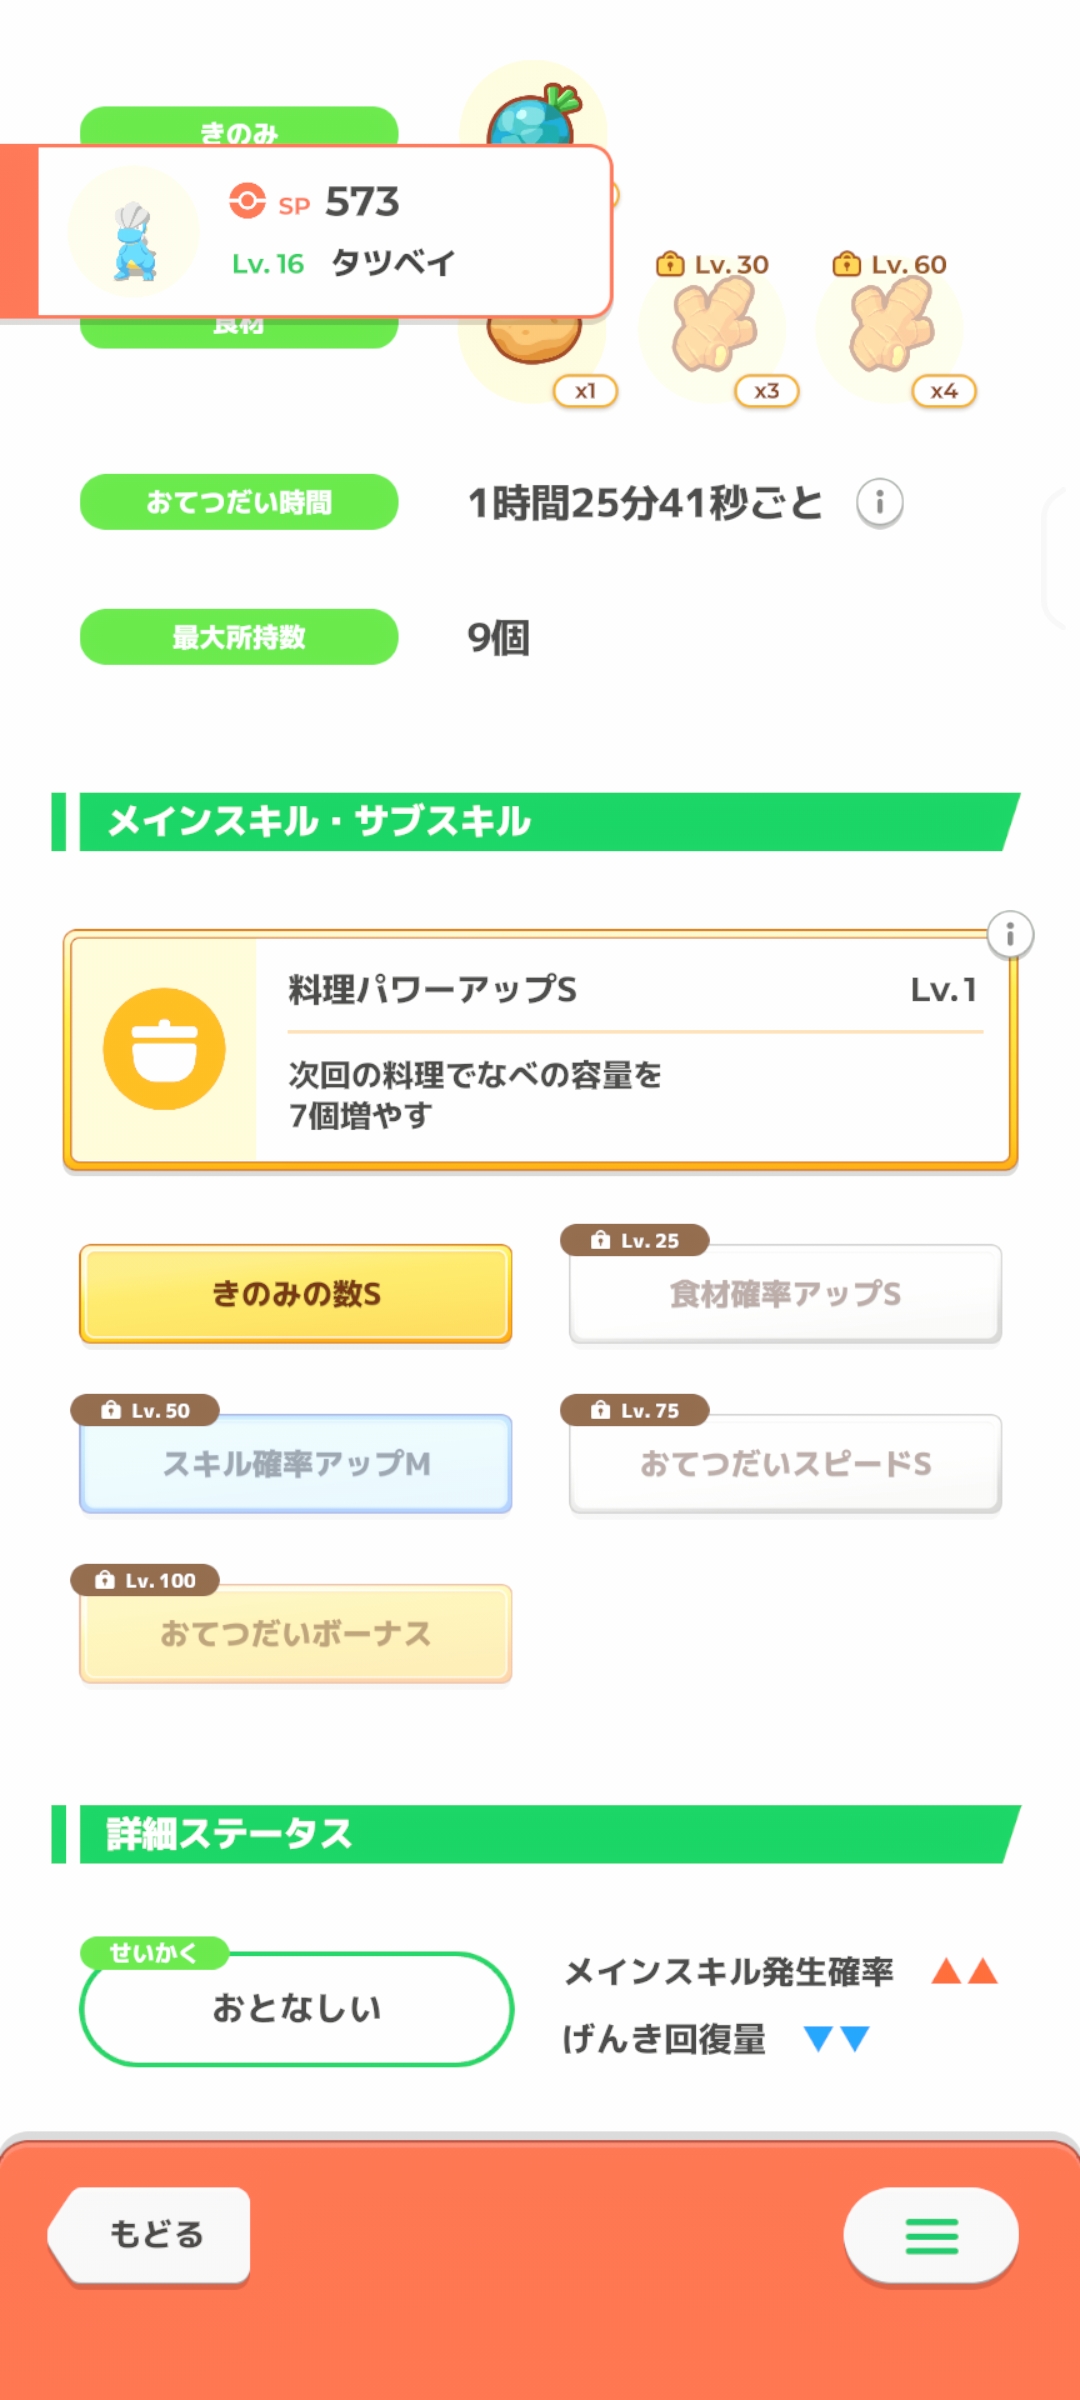Tap the cooking pot skill icon

[164, 1049]
